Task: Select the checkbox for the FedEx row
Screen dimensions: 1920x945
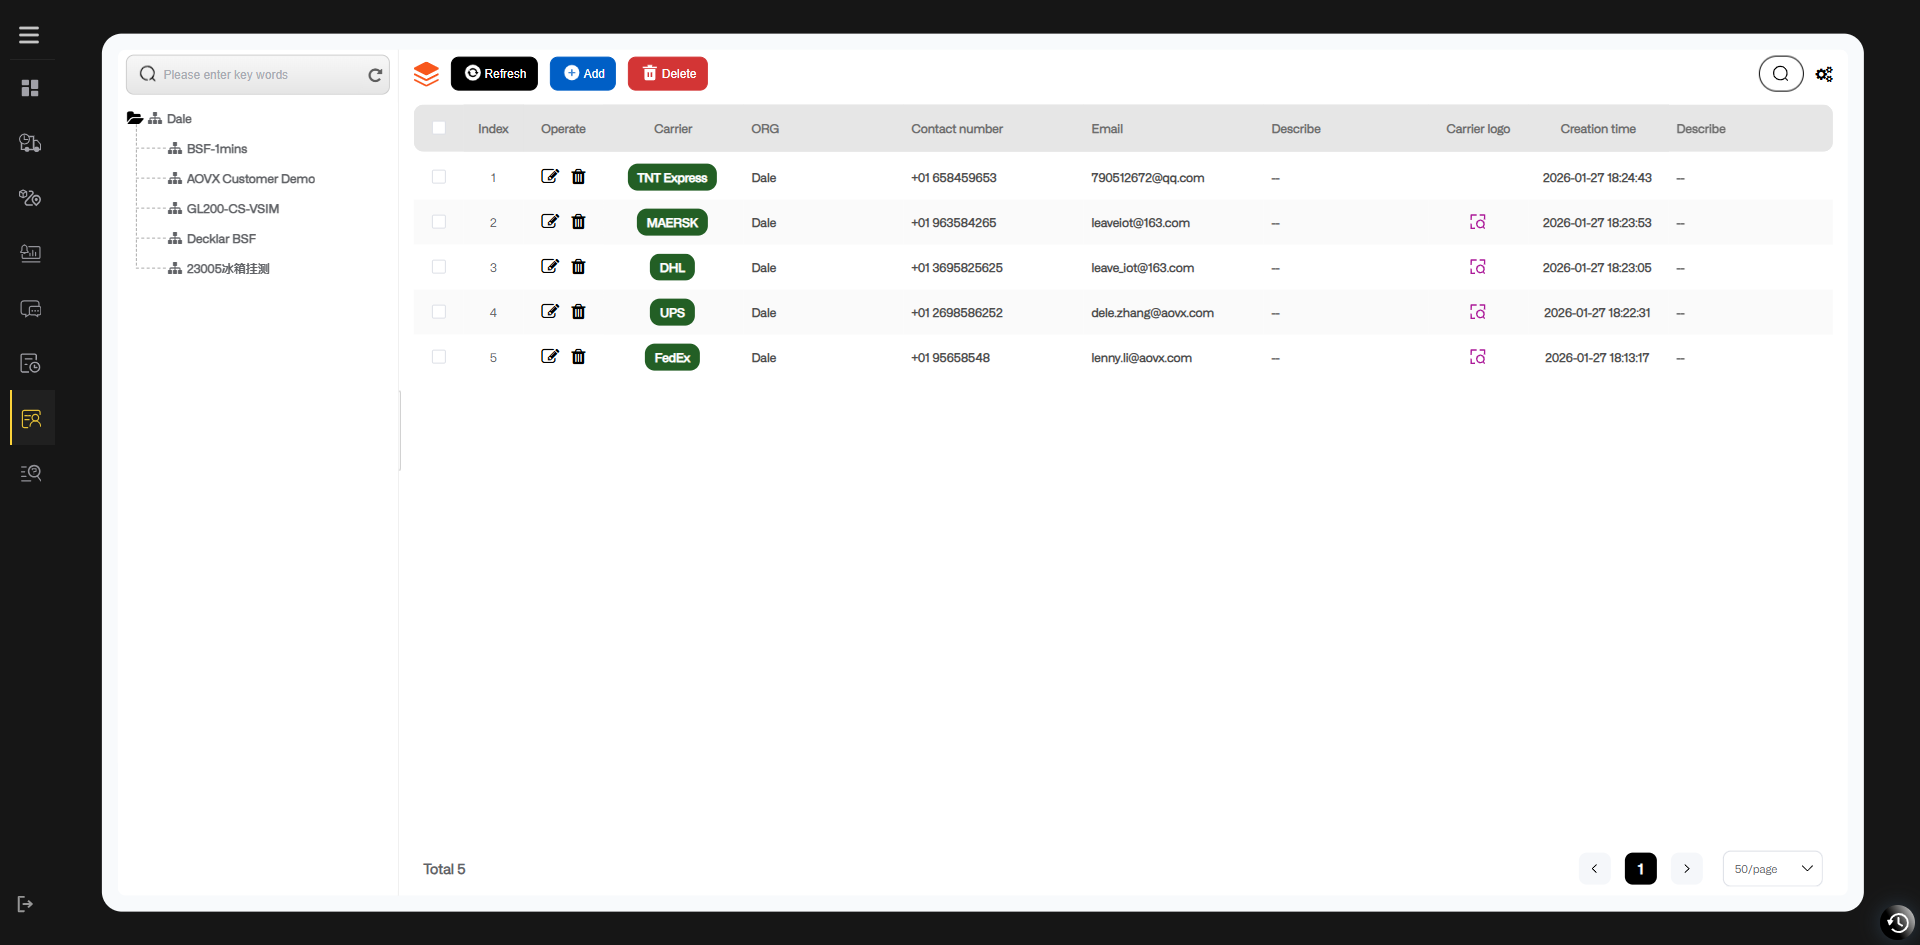Action: pos(439,357)
